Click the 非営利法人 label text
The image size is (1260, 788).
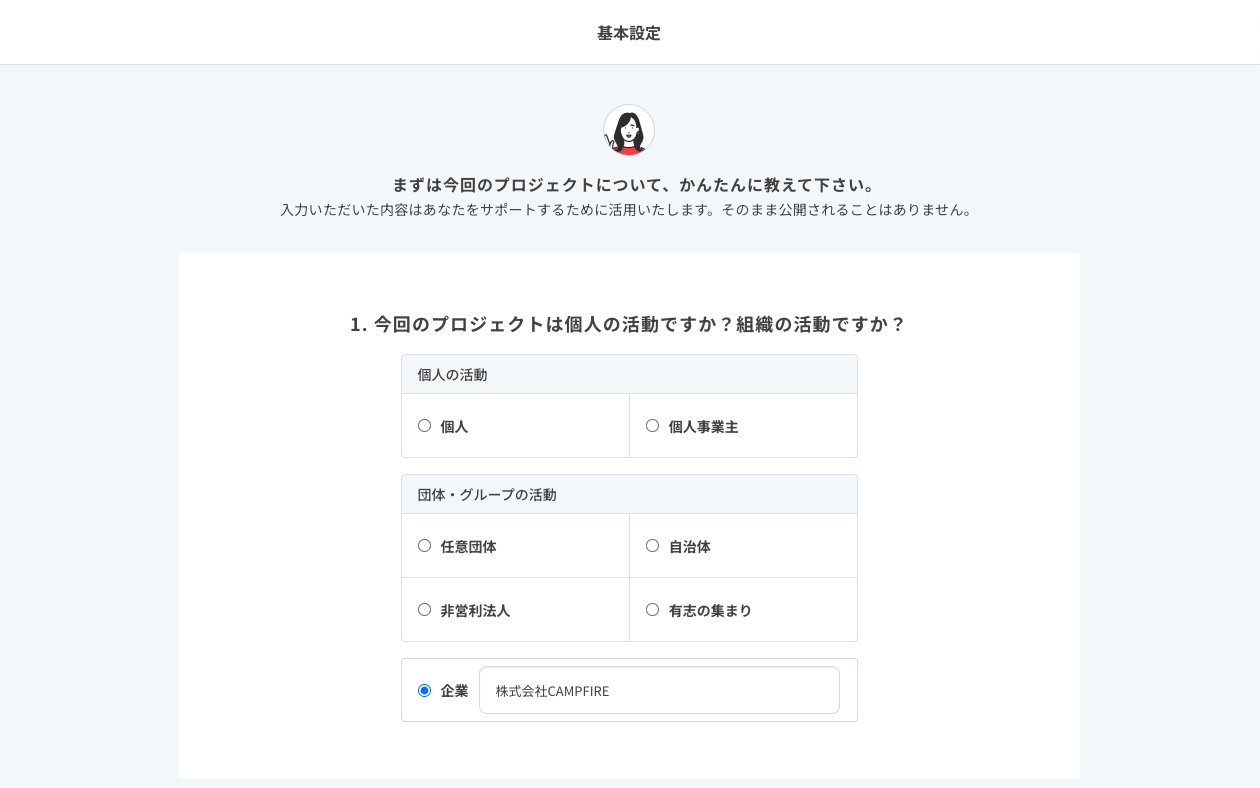(x=475, y=611)
